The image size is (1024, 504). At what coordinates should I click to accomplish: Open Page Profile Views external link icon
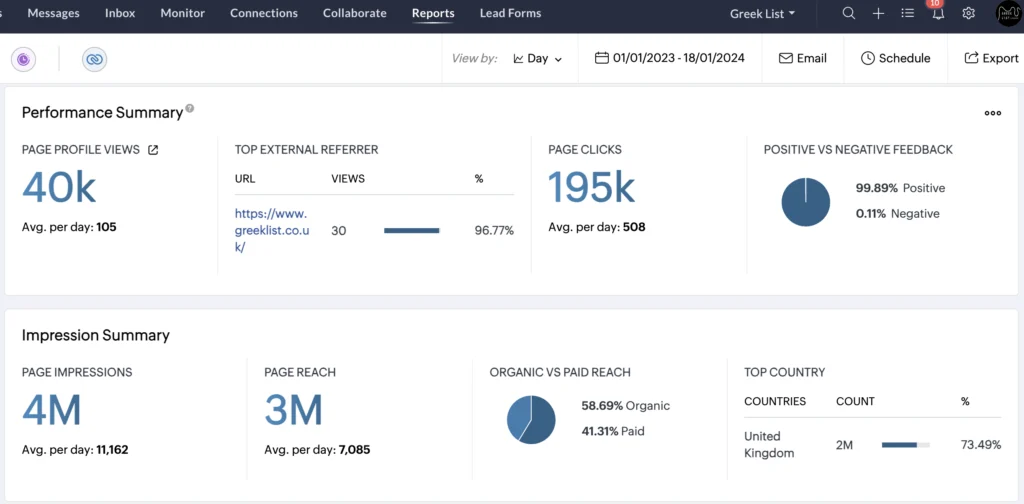click(153, 150)
